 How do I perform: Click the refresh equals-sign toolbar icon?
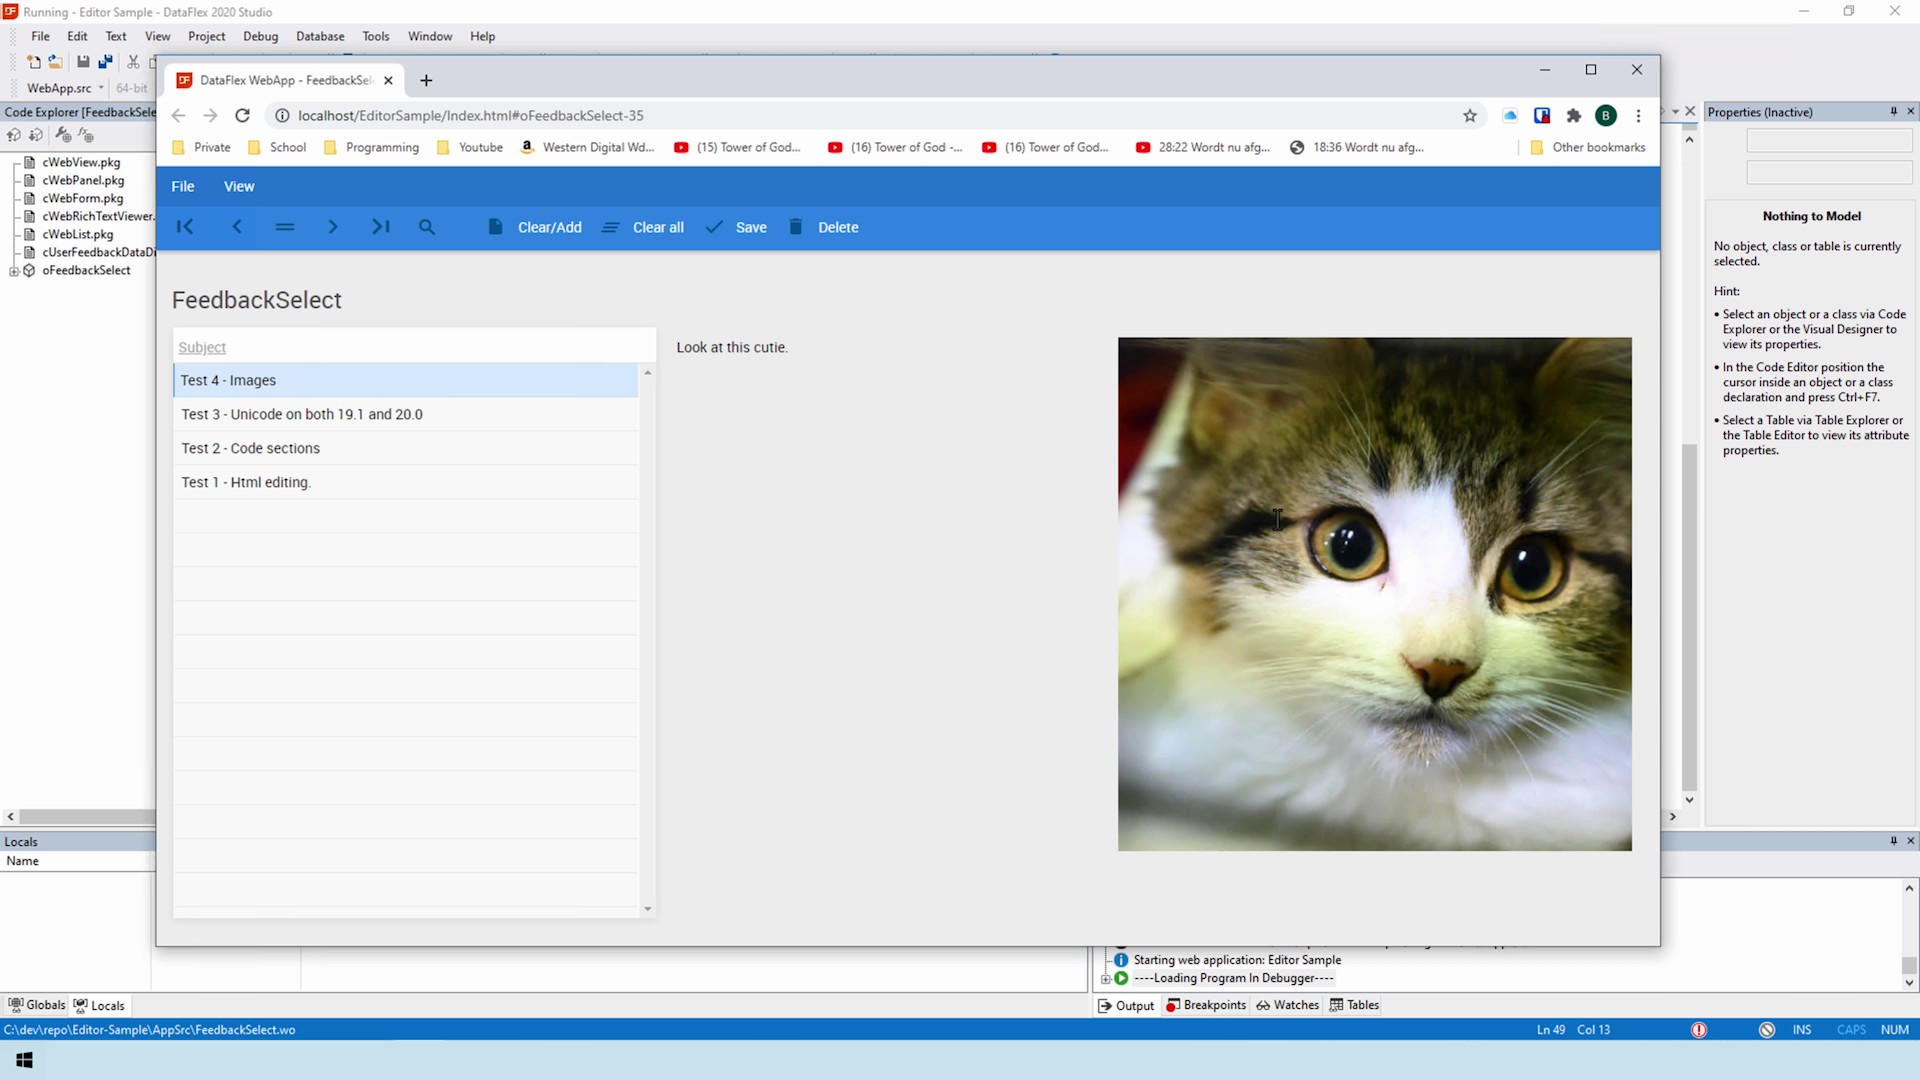(x=285, y=227)
